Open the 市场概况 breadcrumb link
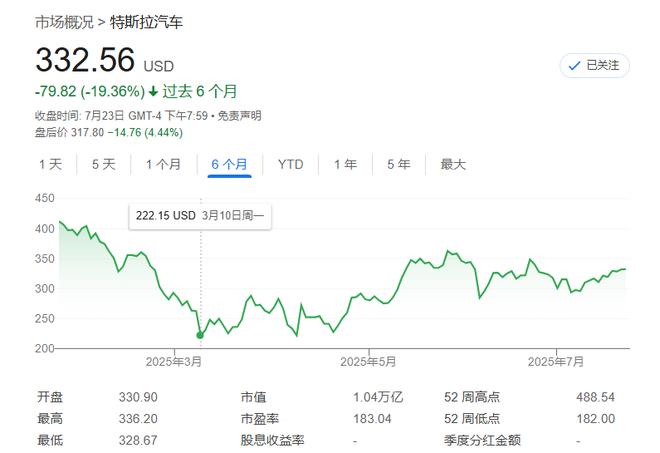 [x=65, y=21]
